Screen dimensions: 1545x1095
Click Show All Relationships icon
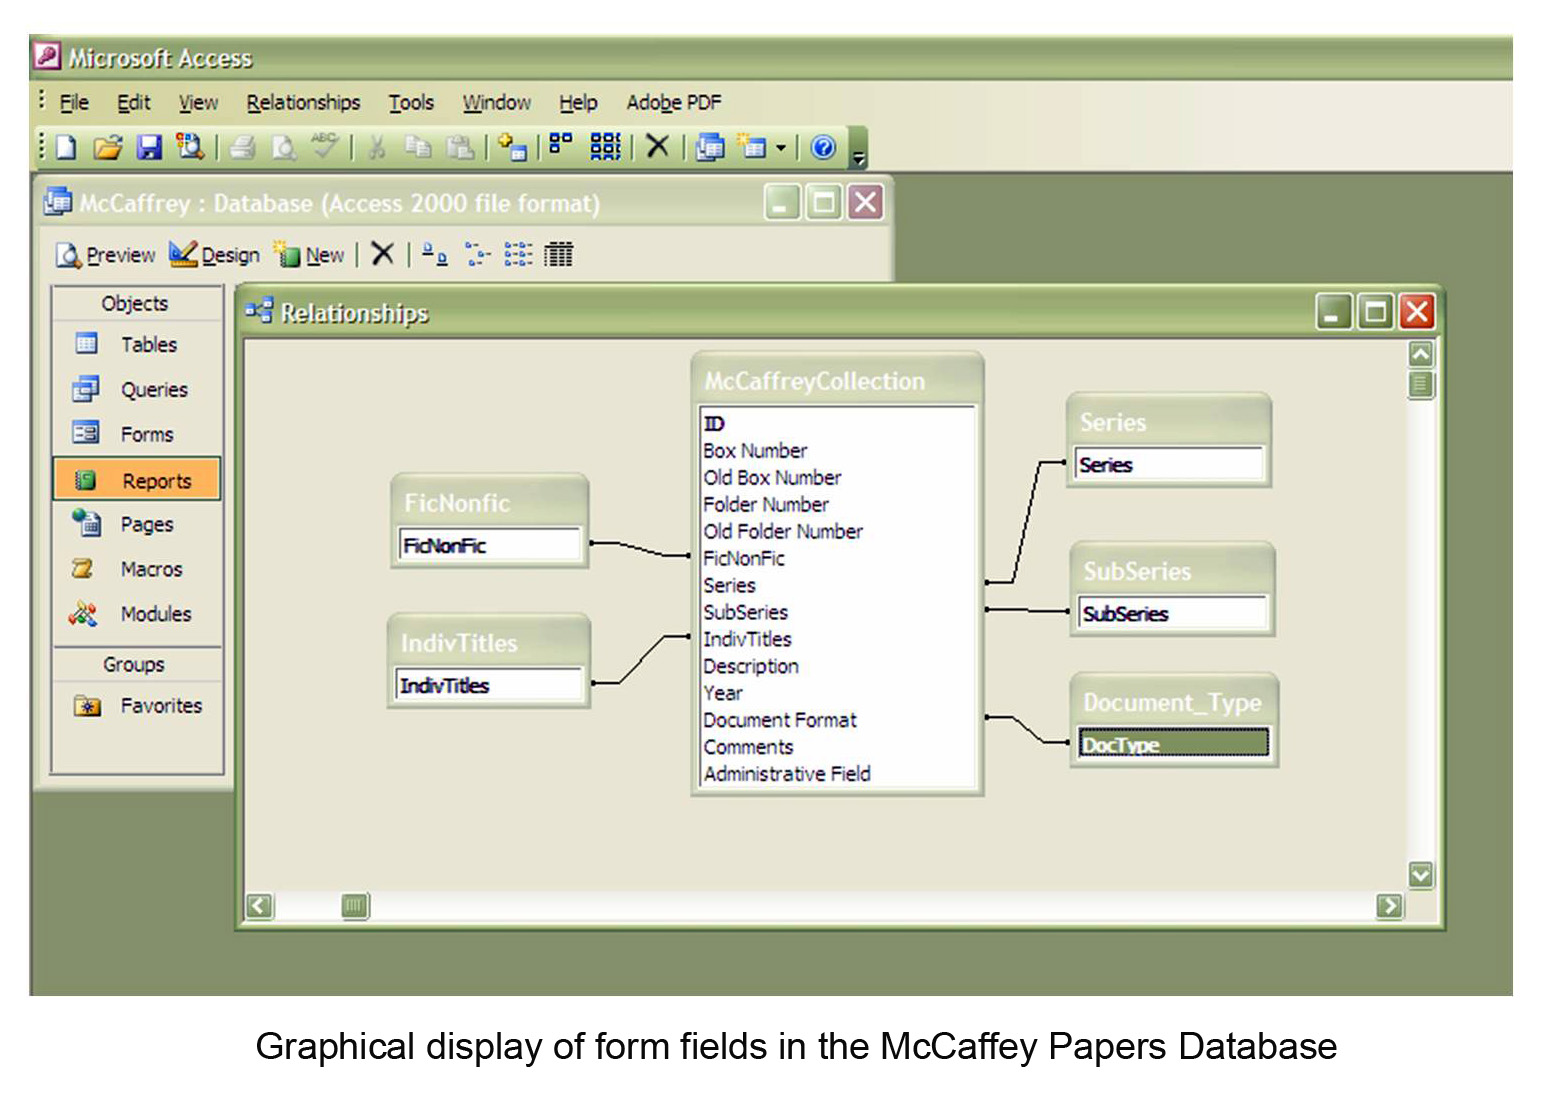coord(606,146)
